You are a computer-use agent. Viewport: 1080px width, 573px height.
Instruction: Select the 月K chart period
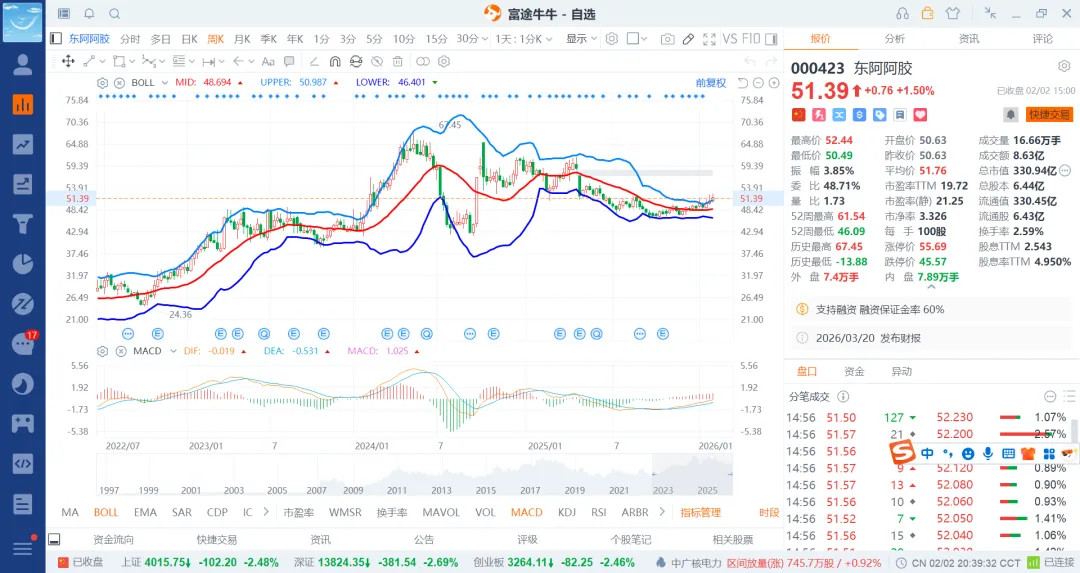(x=242, y=39)
